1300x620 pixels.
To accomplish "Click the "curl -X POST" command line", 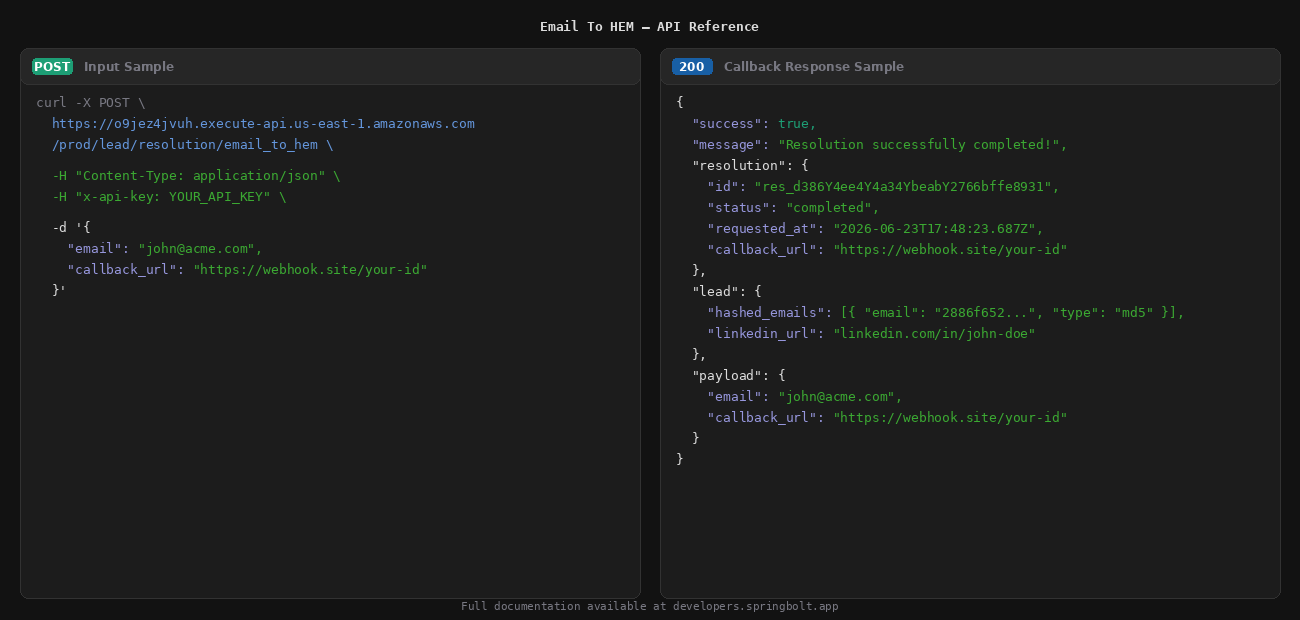I will [x=91, y=103].
